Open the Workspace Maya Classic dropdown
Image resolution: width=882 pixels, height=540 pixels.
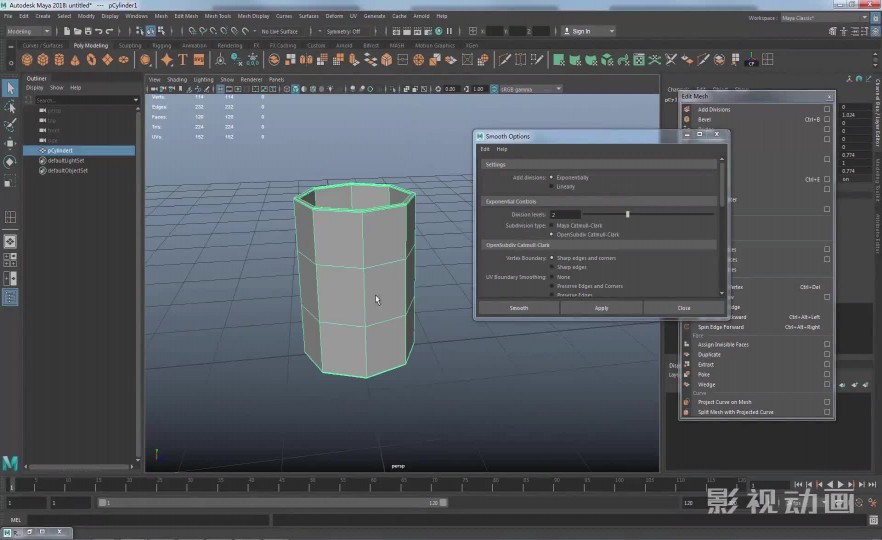coord(825,18)
